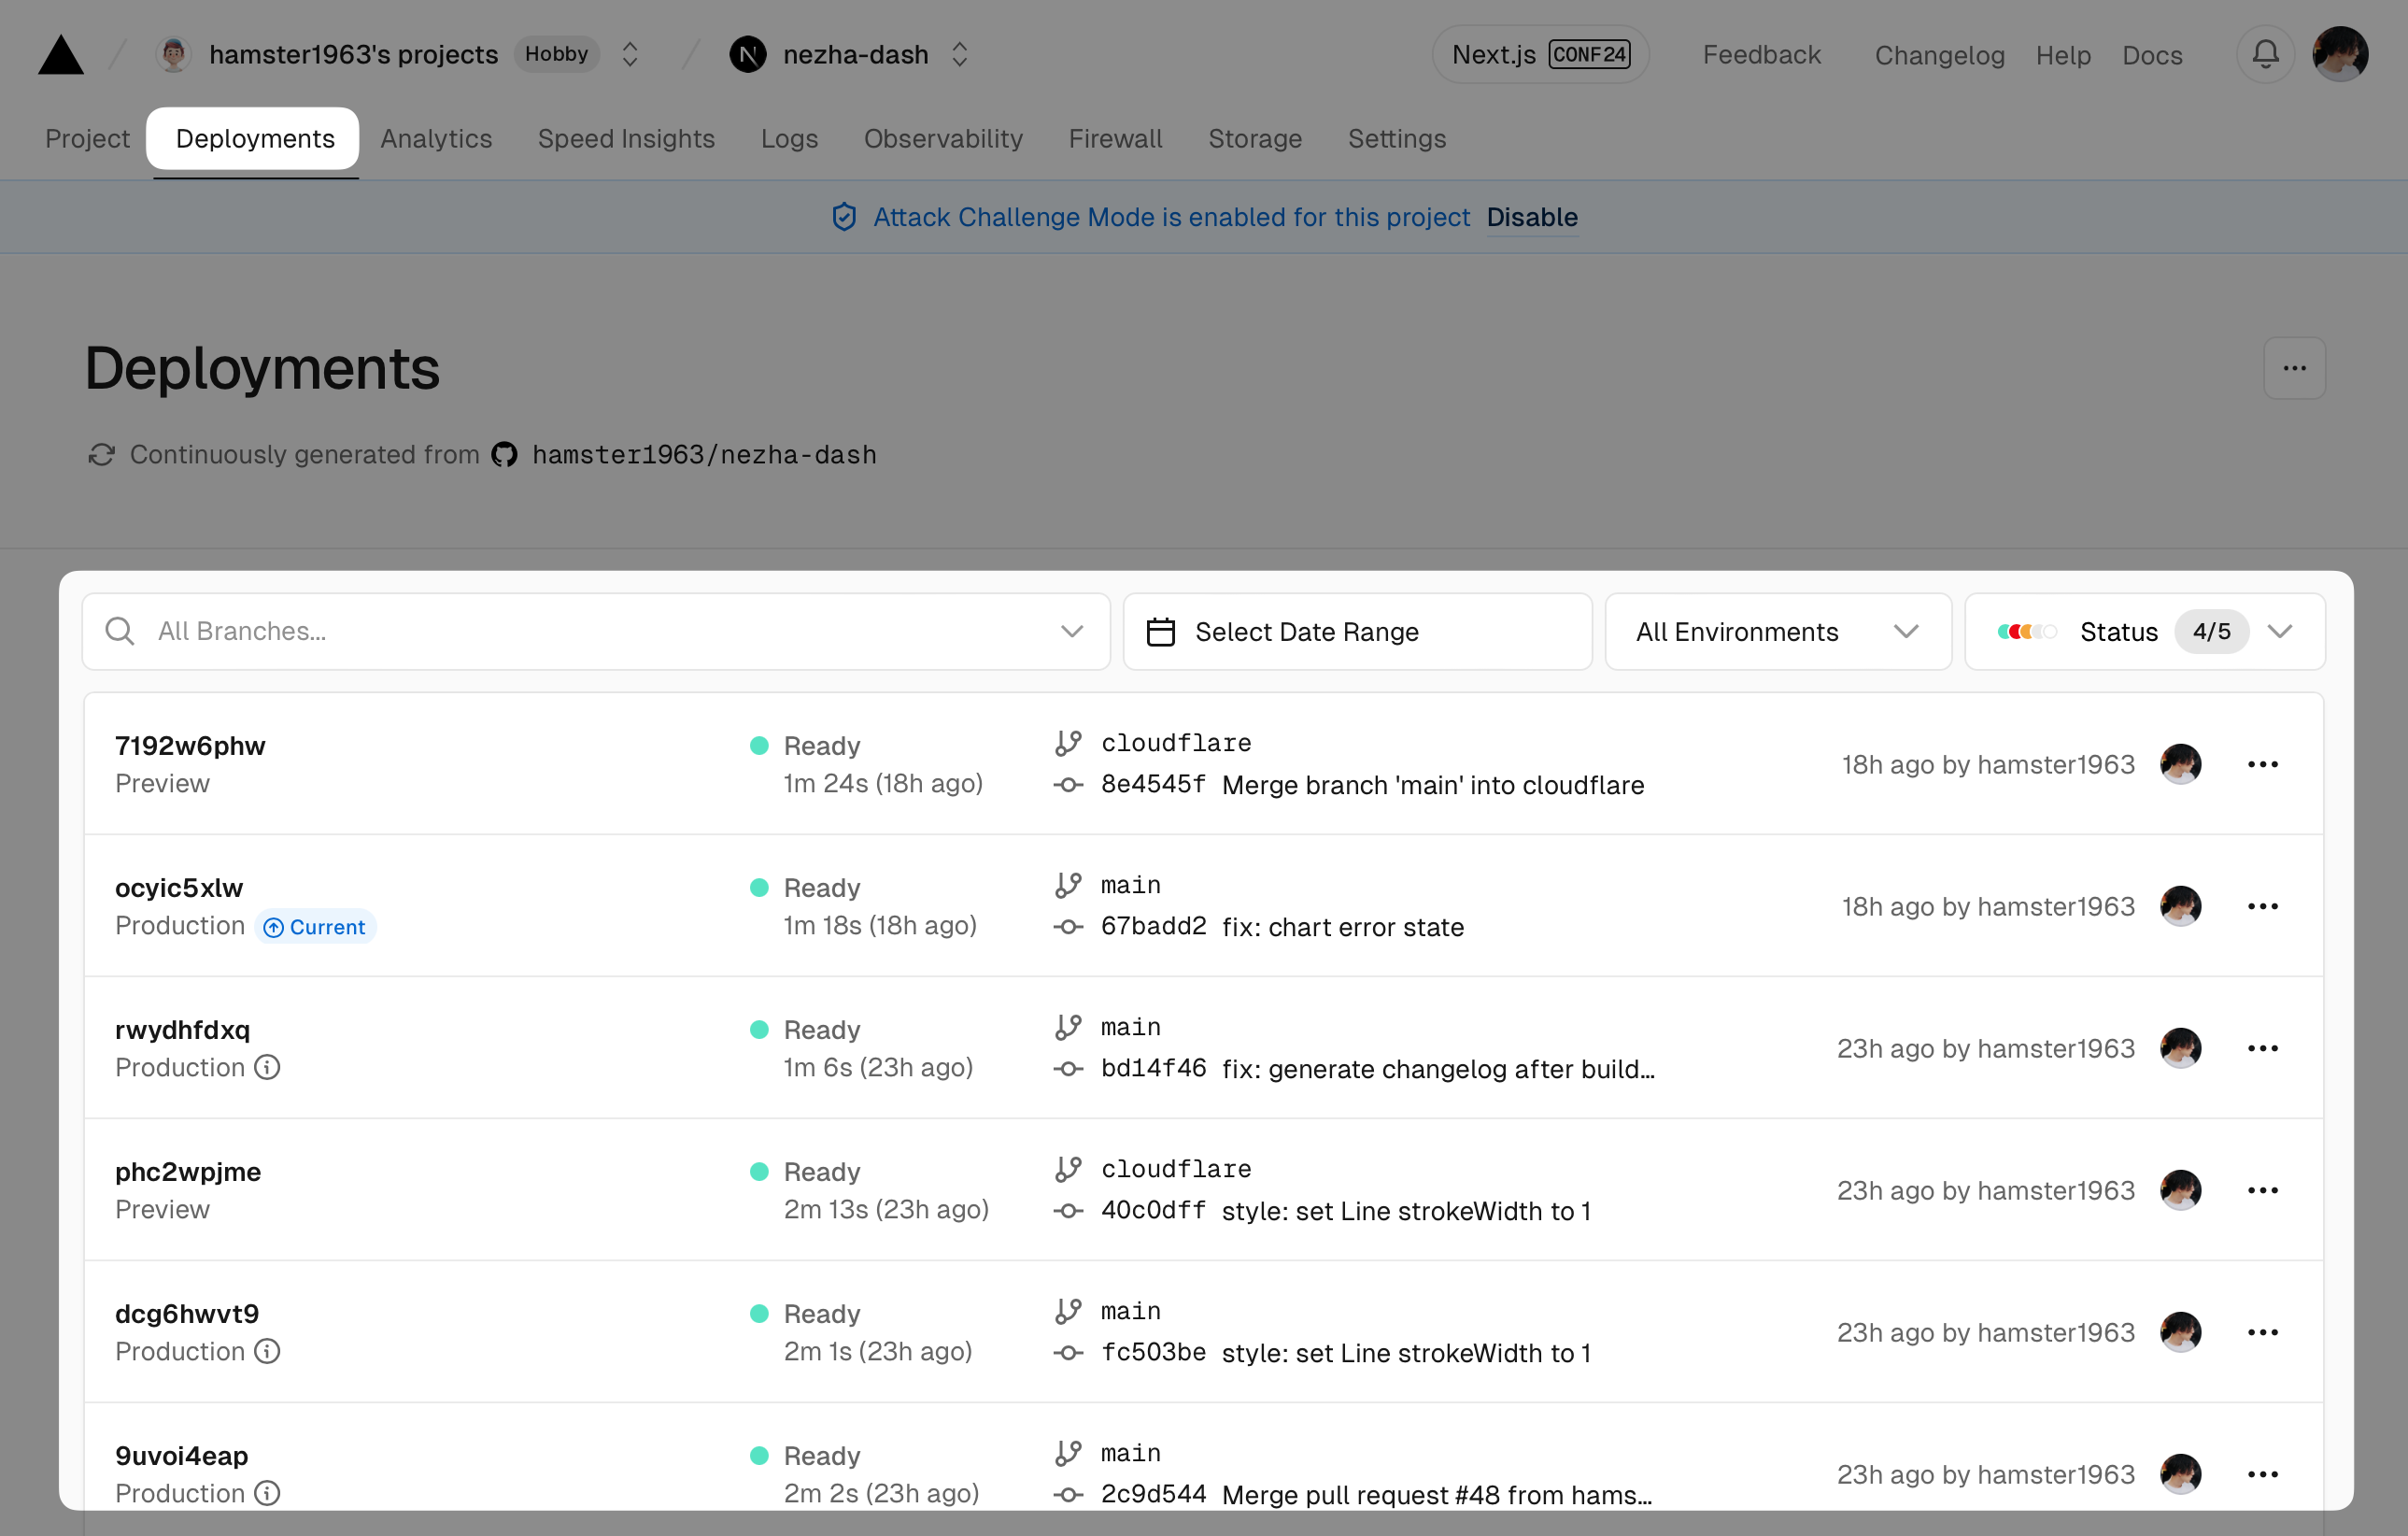The width and height of the screenshot is (2408, 1536).
Task: Open actions menu for phc2wpjme deployment
Action: pos(2262,1190)
